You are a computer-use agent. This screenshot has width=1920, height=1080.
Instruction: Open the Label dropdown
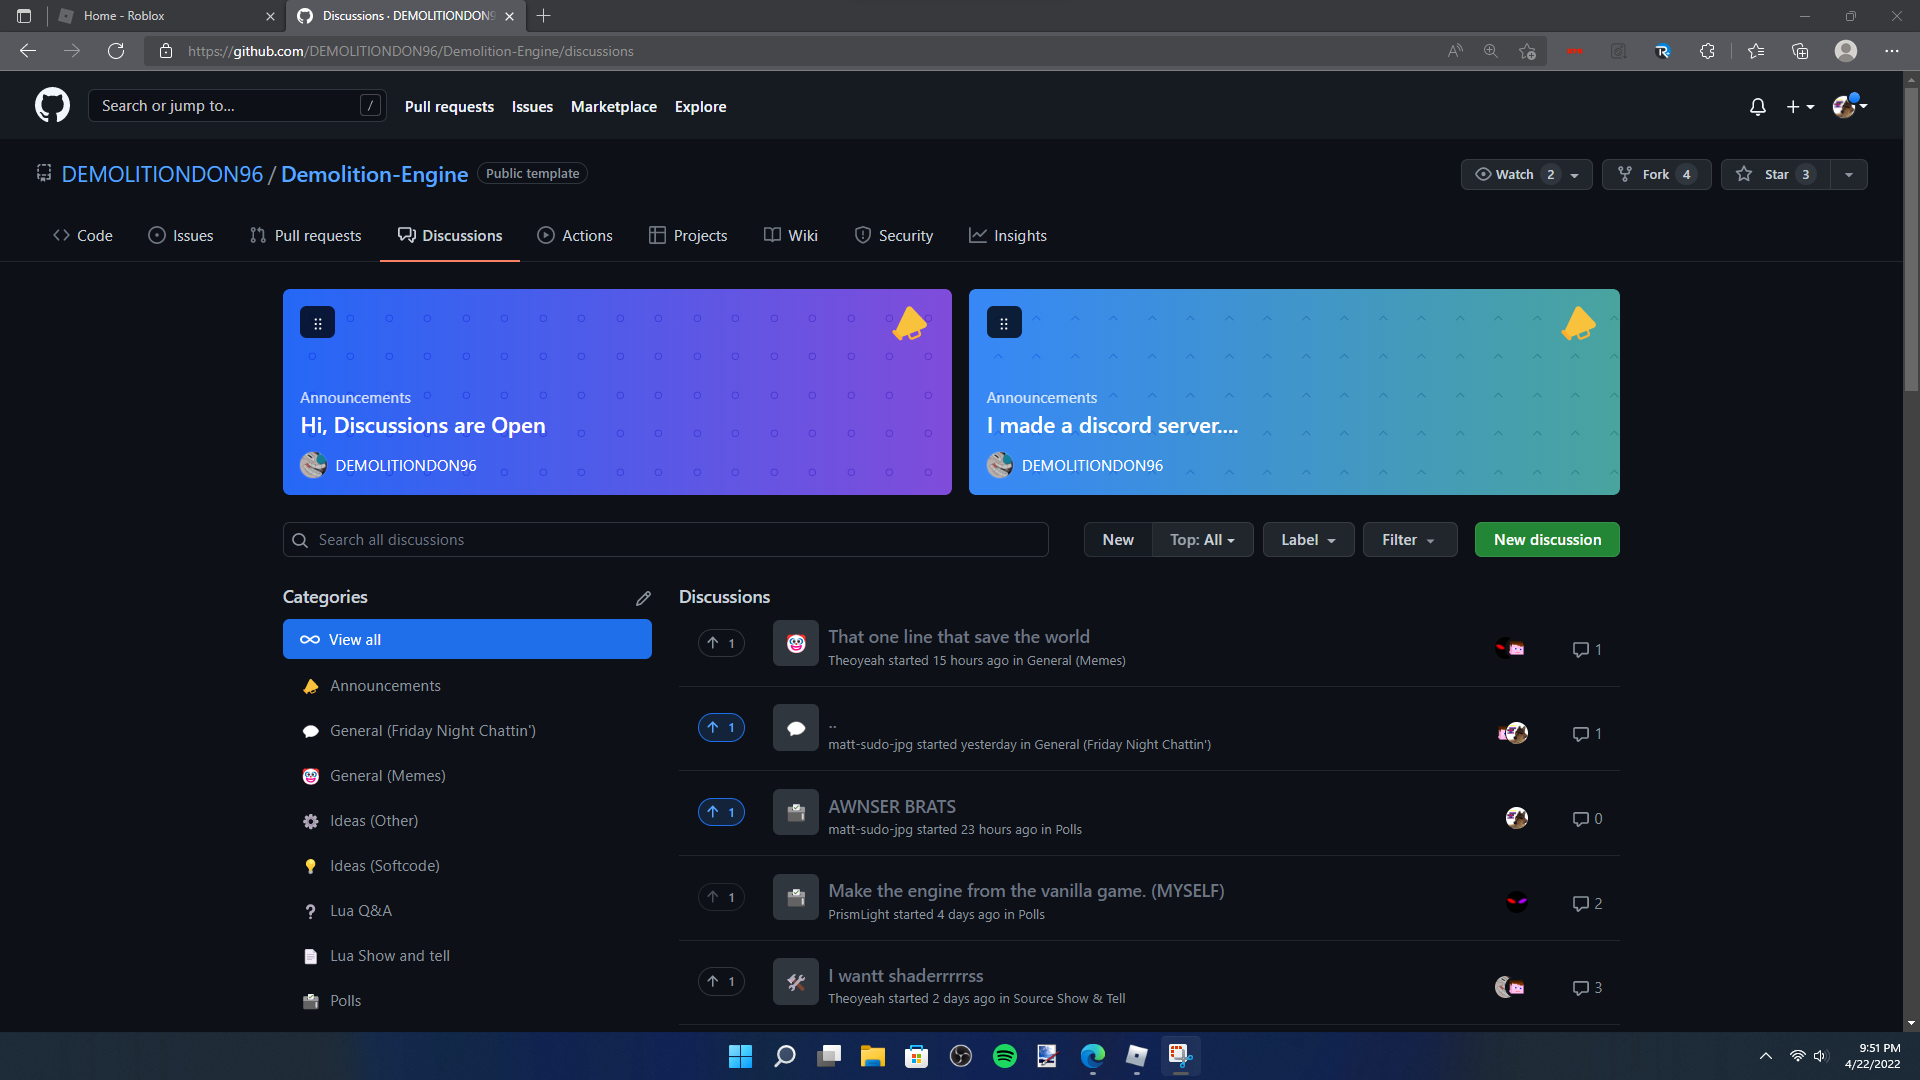click(x=1308, y=540)
